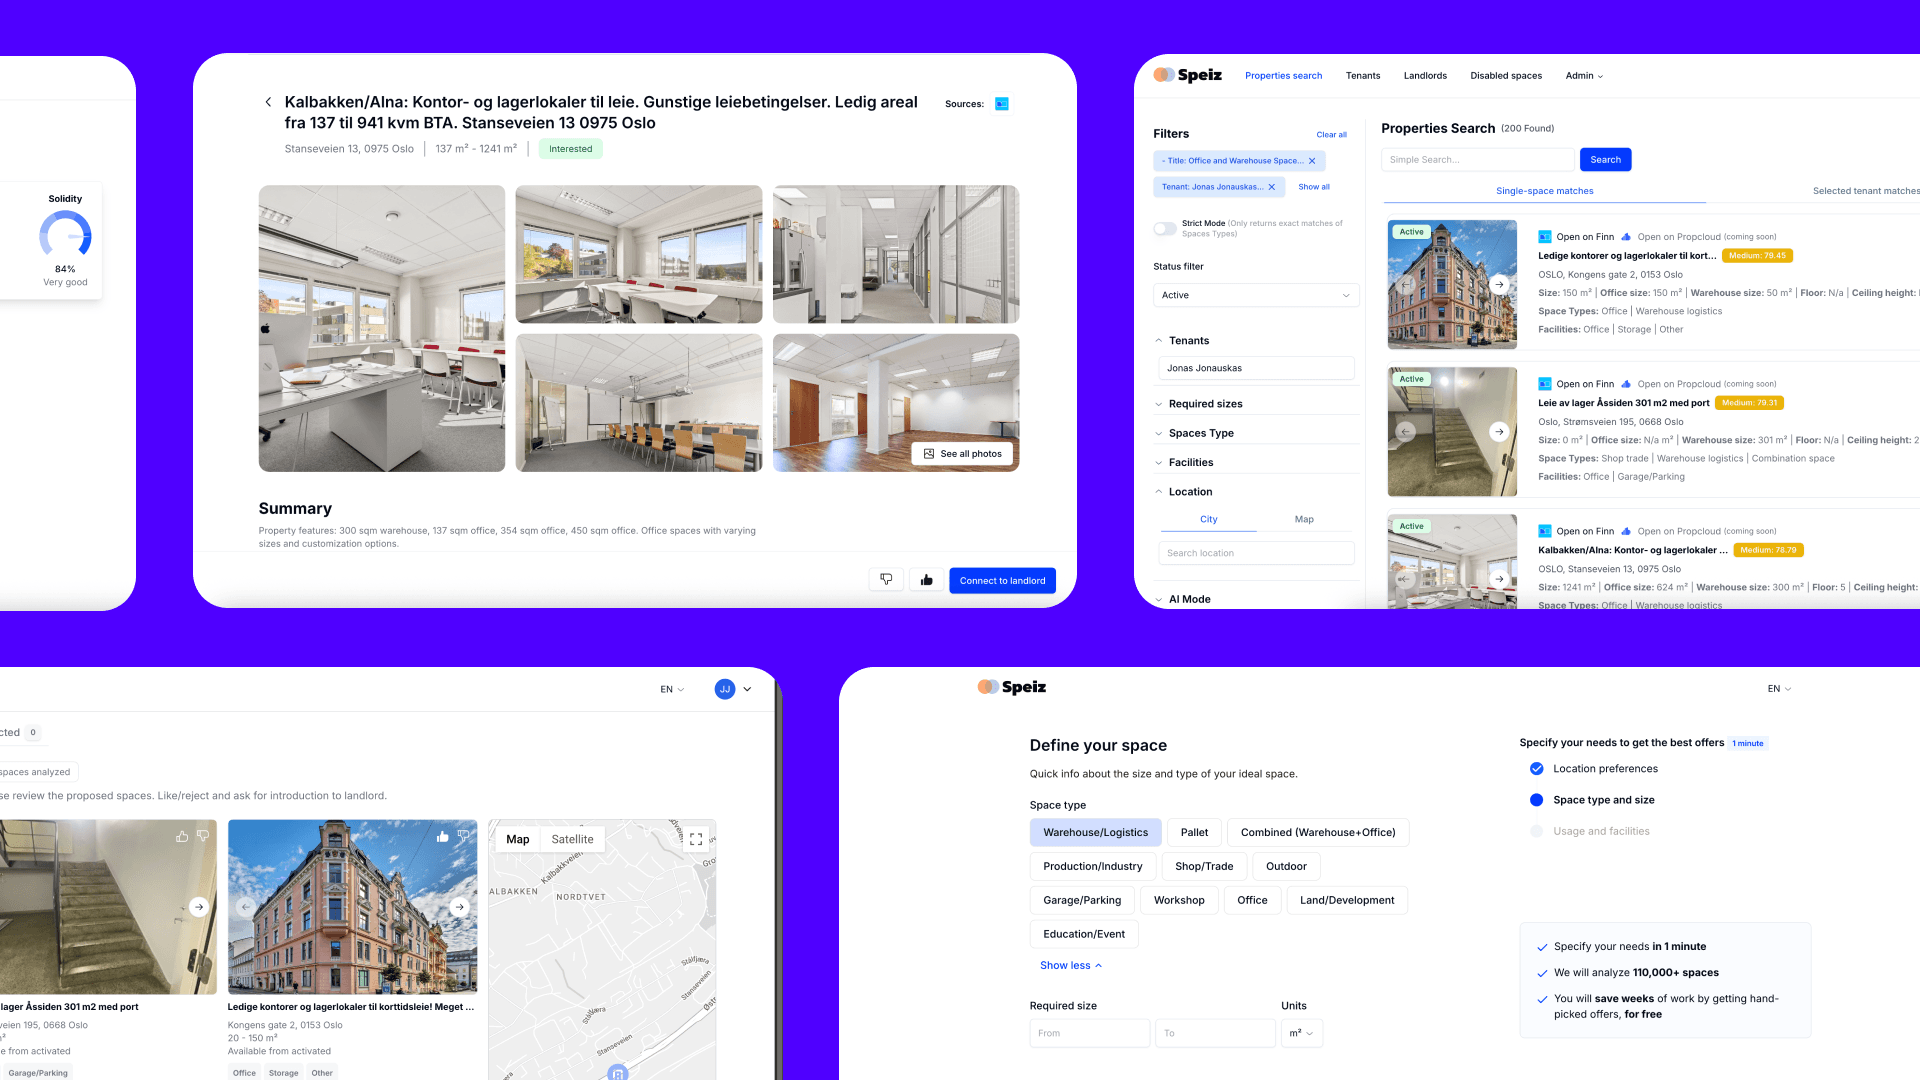1920x1080 pixels.
Task: Click the next-photo arrow on the staircase listing
Action: (x=1499, y=431)
